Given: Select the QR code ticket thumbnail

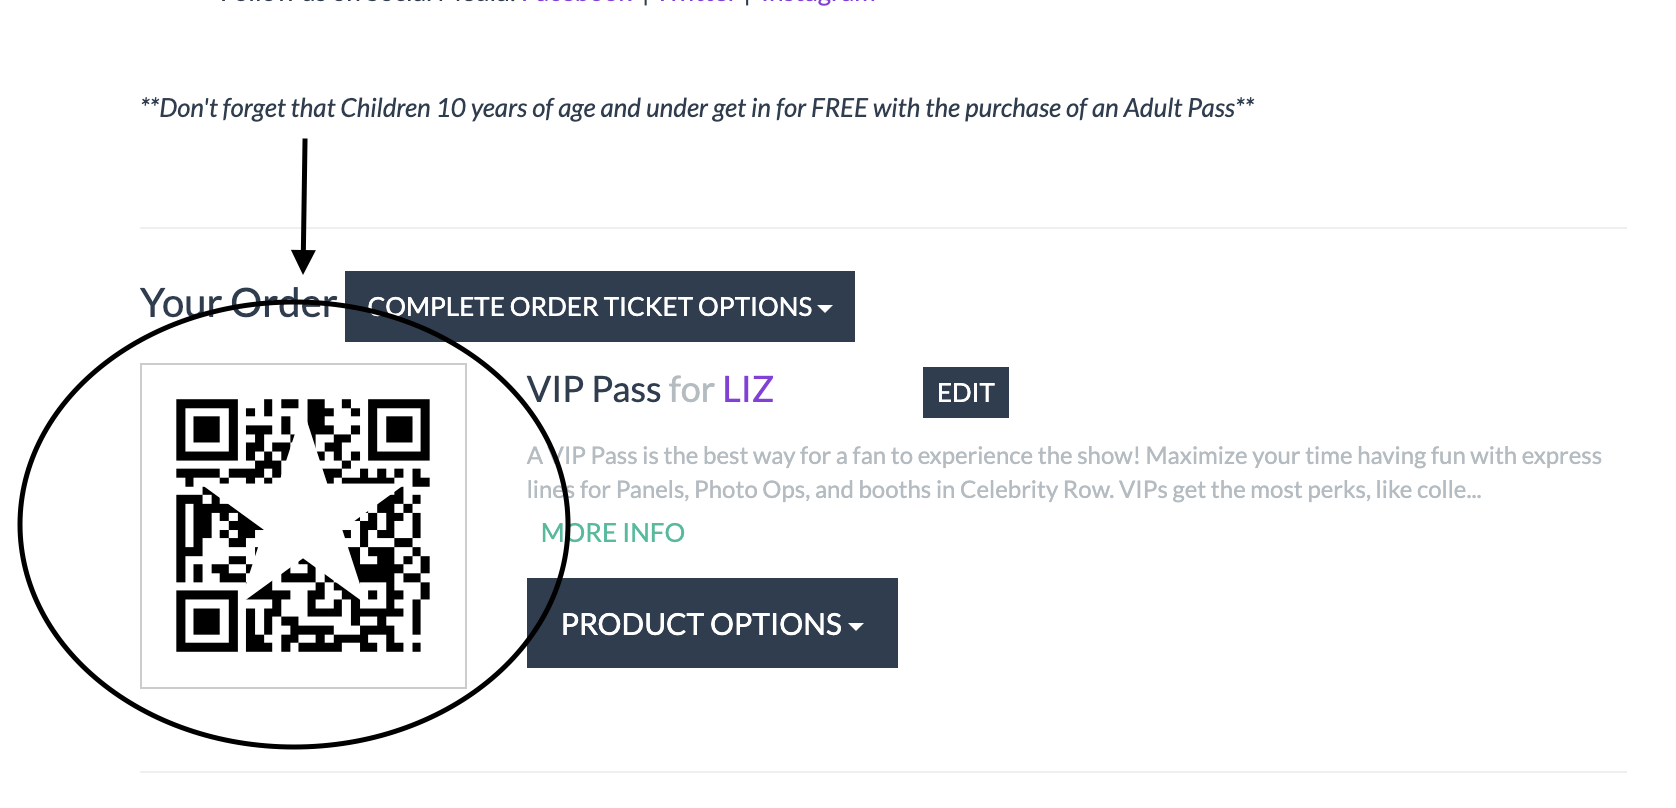Looking at the screenshot, I should click(303, 526).
